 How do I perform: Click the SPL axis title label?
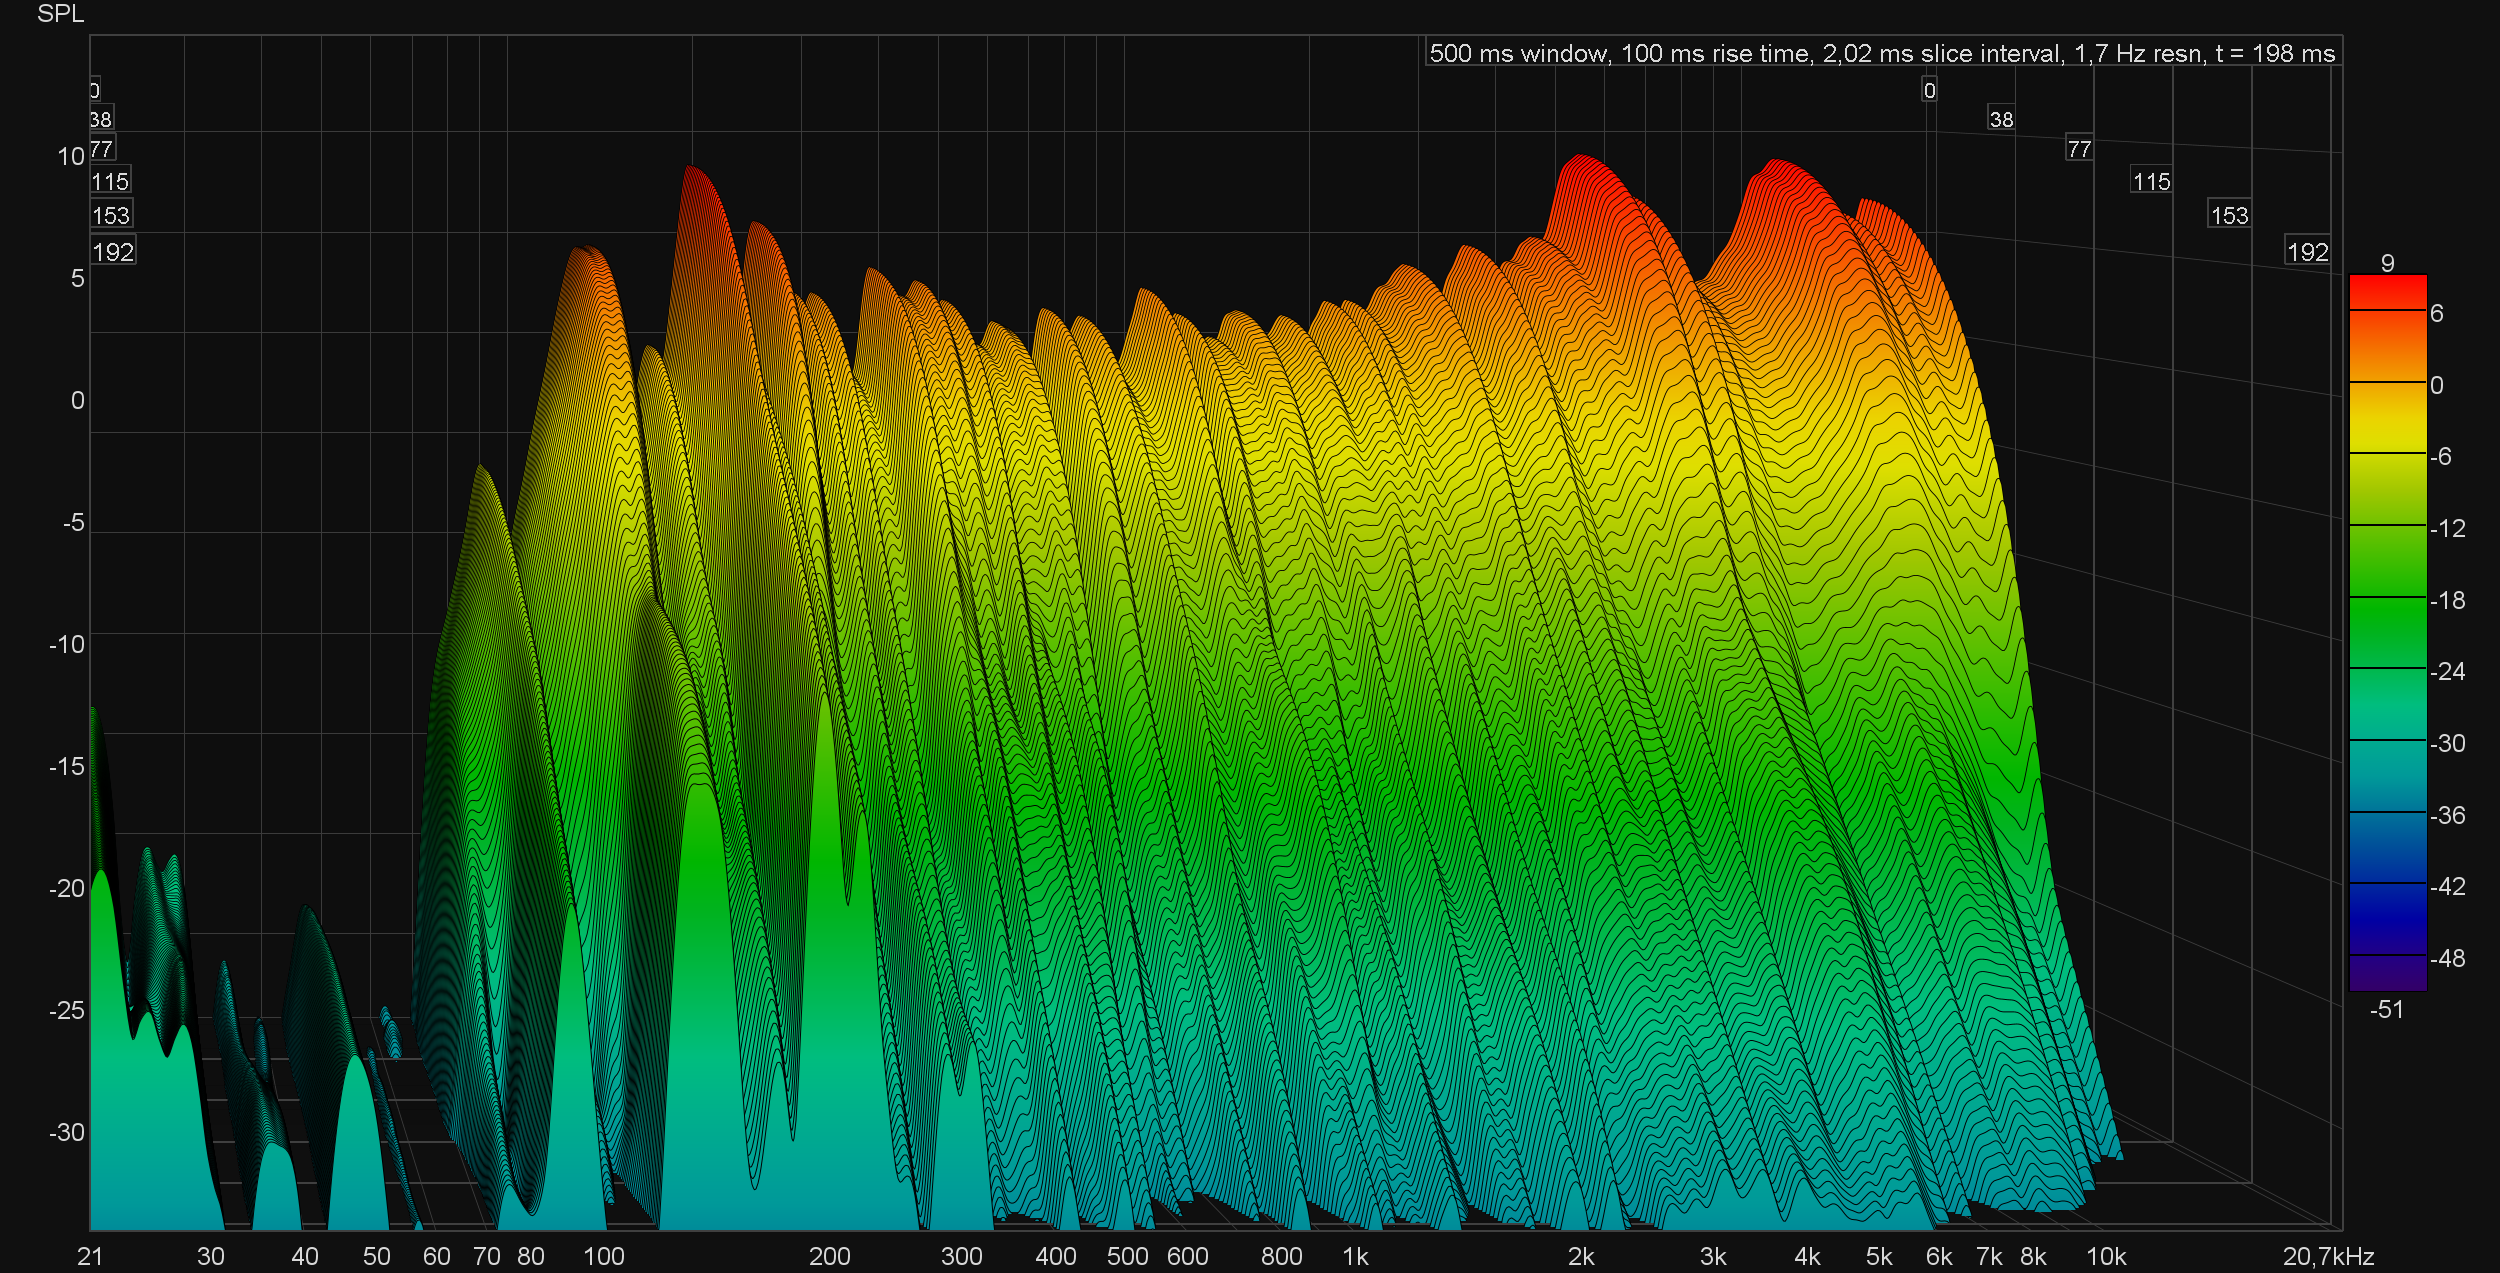[x=60, y=14]
